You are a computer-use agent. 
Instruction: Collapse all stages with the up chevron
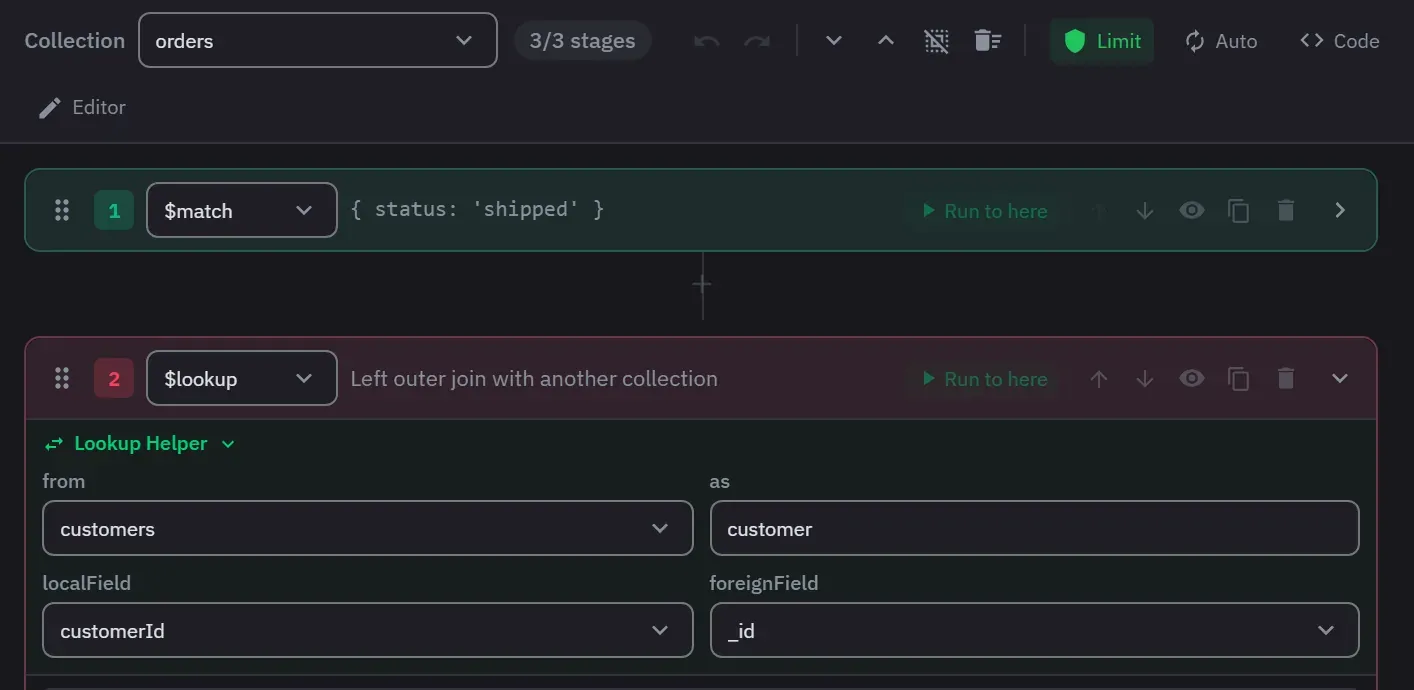pos(885,41)
